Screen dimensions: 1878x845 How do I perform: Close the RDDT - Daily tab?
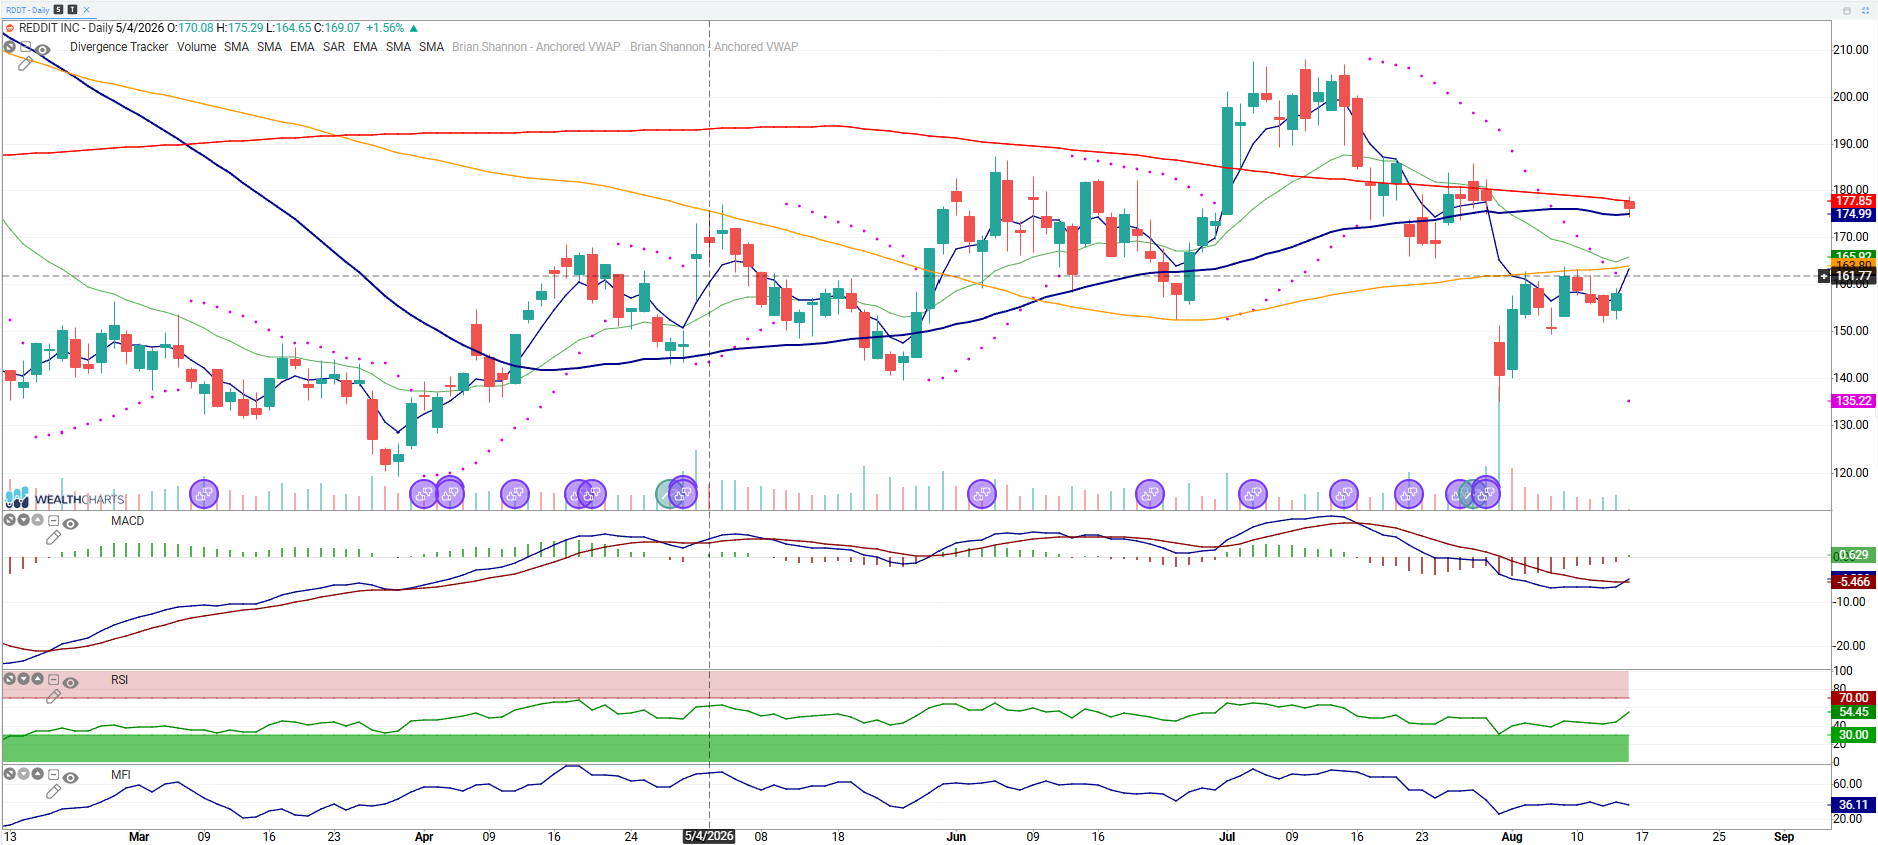86,10
